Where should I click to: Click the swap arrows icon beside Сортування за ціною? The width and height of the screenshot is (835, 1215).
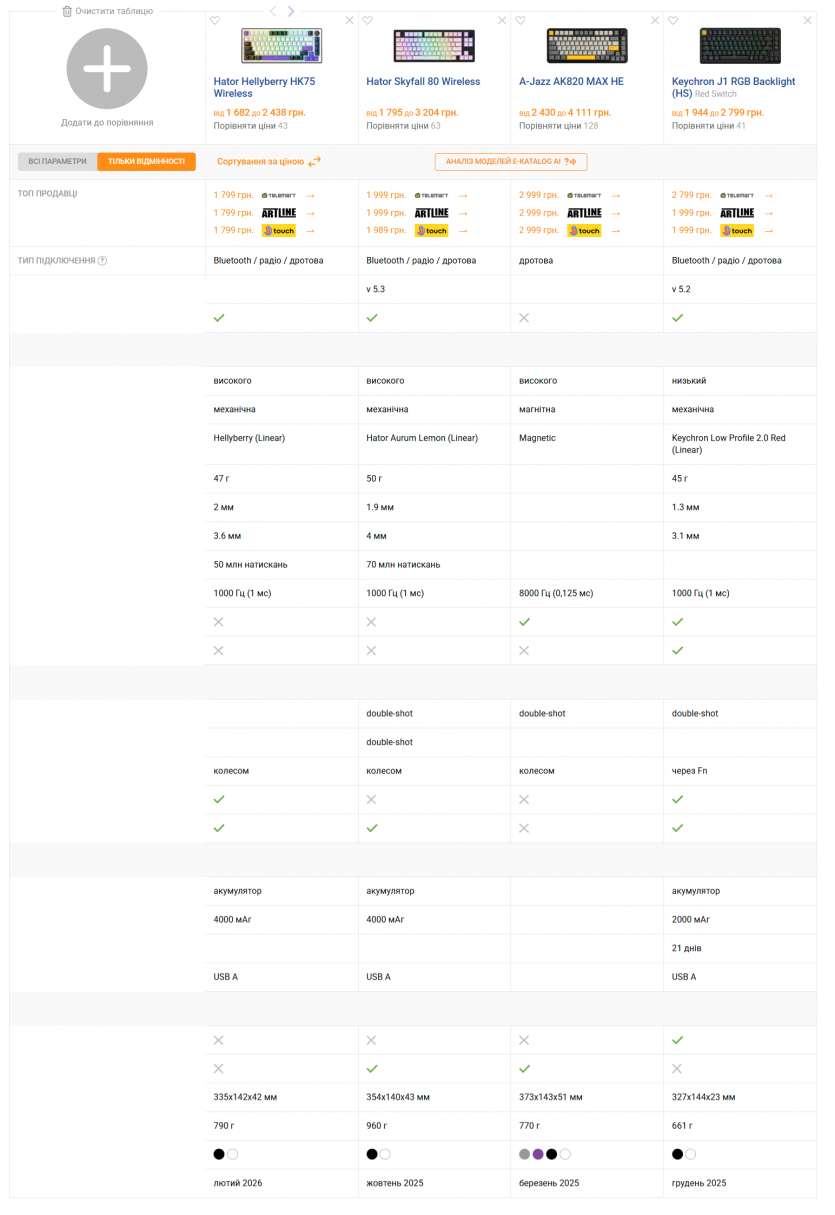coord(314,162)
